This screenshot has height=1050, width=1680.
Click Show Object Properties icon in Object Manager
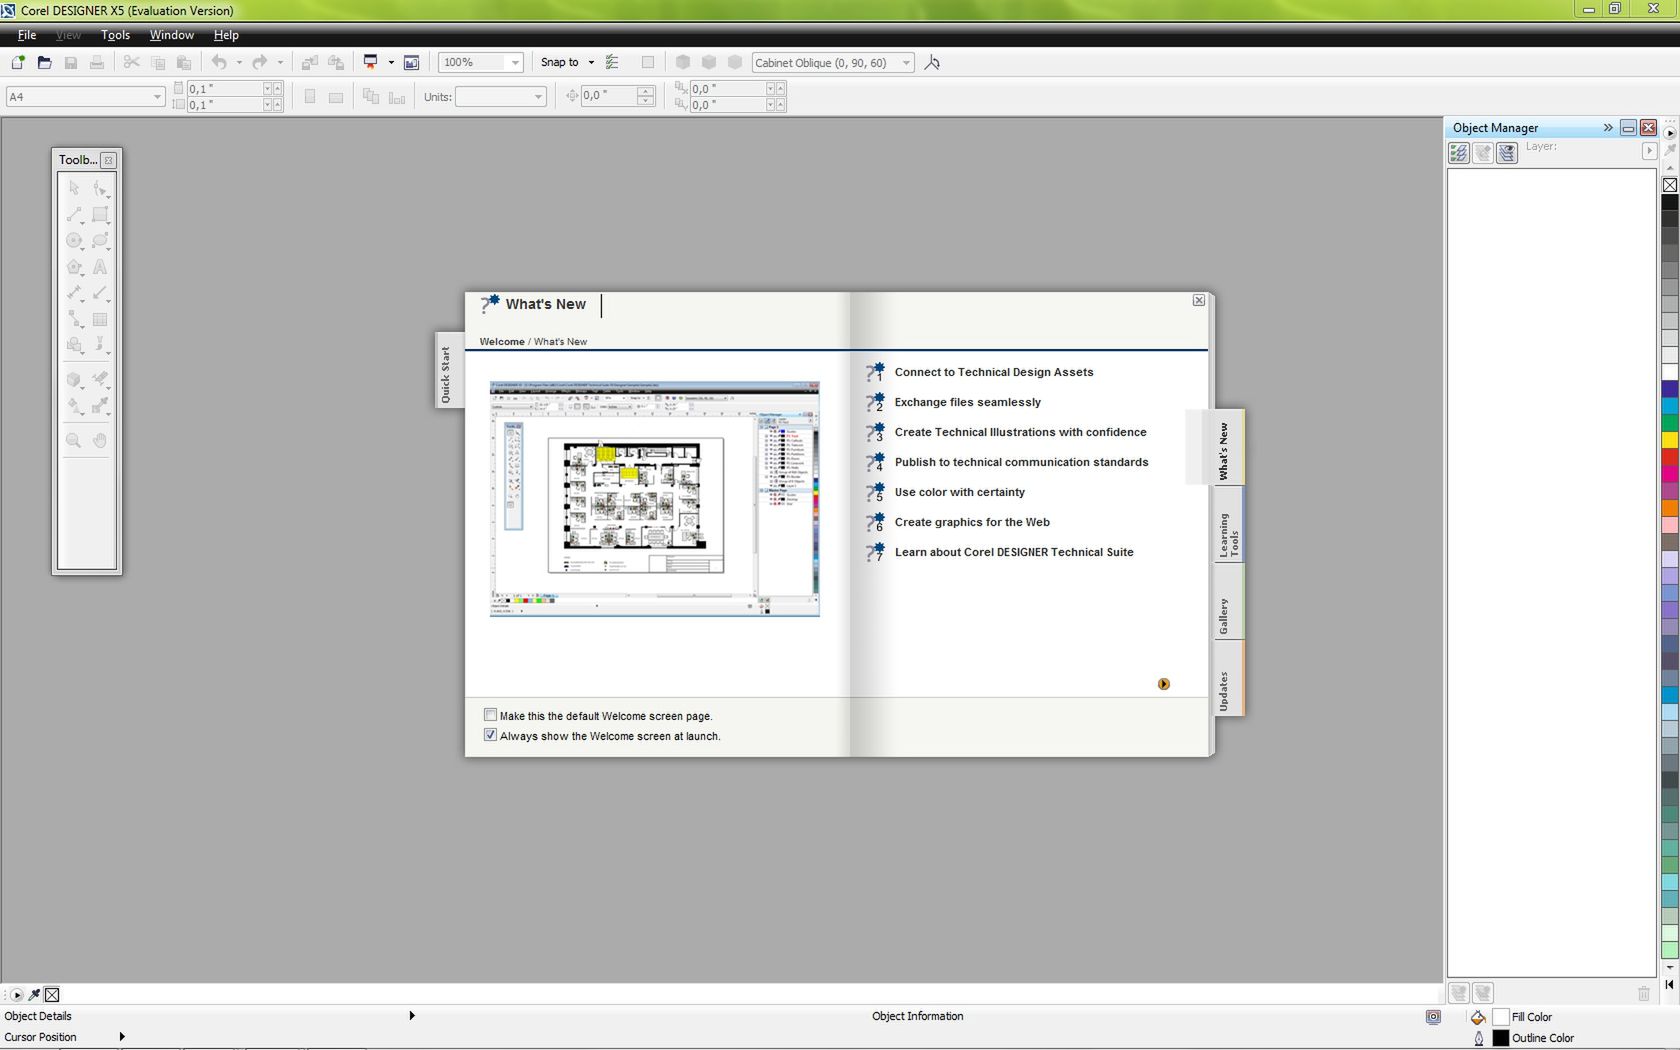click(1459, 152)
